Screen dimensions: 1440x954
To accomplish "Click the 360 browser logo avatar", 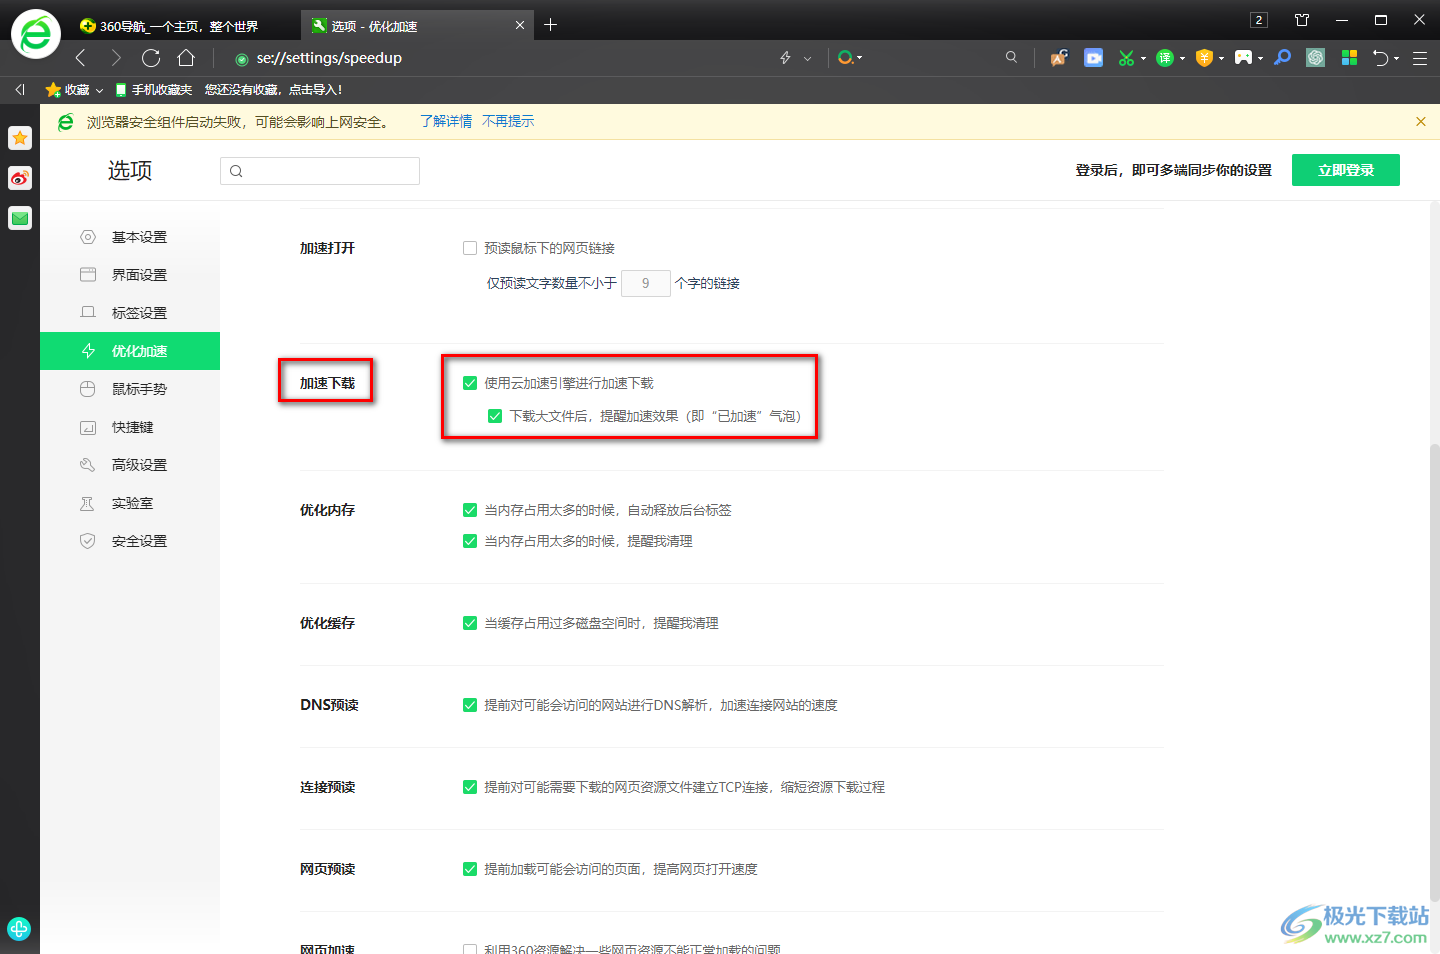I will (x=36, y=35).
